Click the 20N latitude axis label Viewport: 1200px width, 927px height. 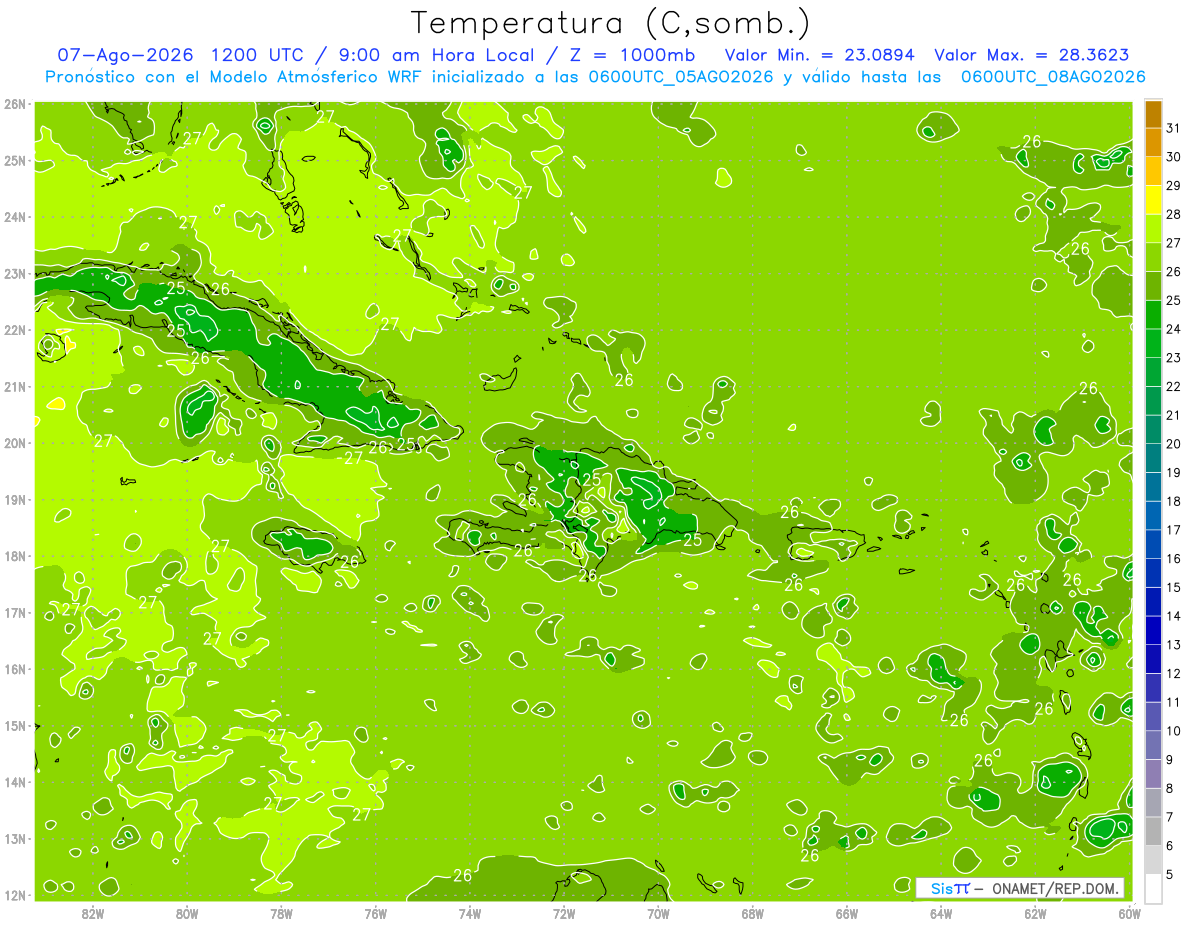[x=15, y=443]
